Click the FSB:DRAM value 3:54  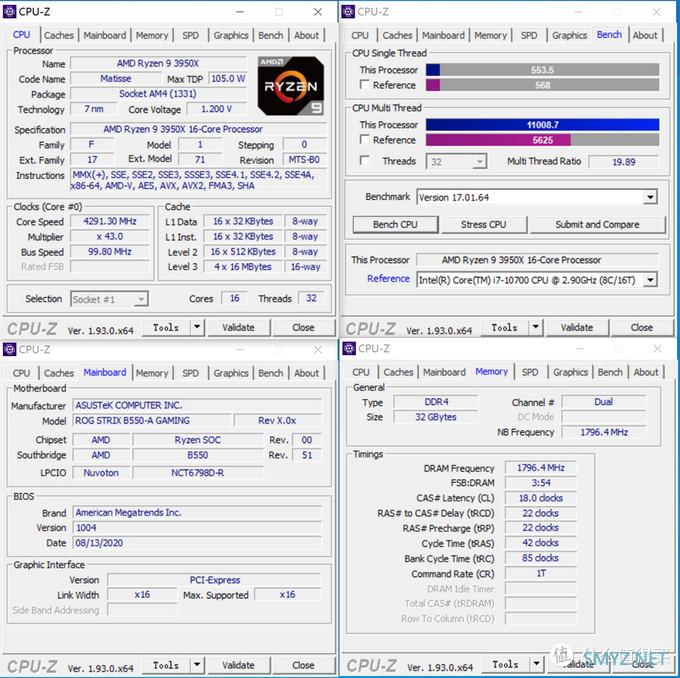click(541, 483)
